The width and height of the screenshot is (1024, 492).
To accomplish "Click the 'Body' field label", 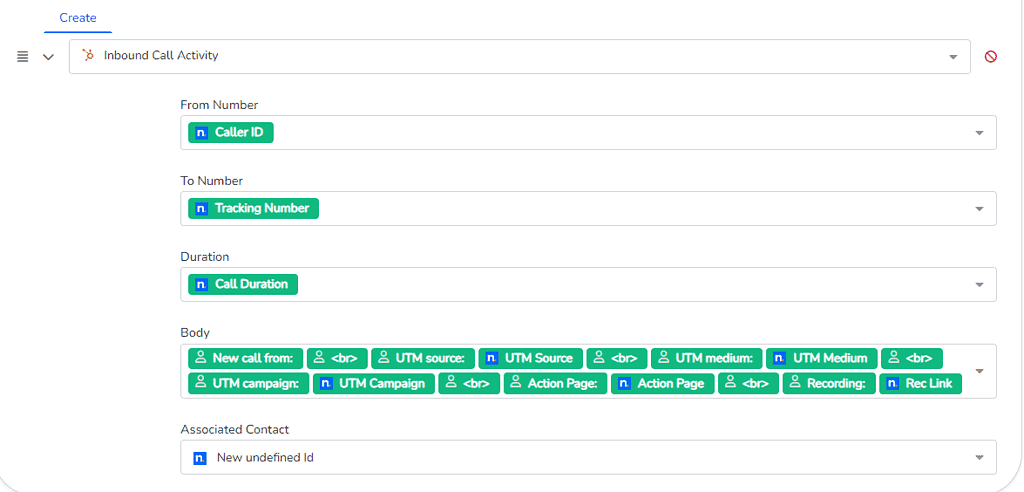I will point(195,333).
